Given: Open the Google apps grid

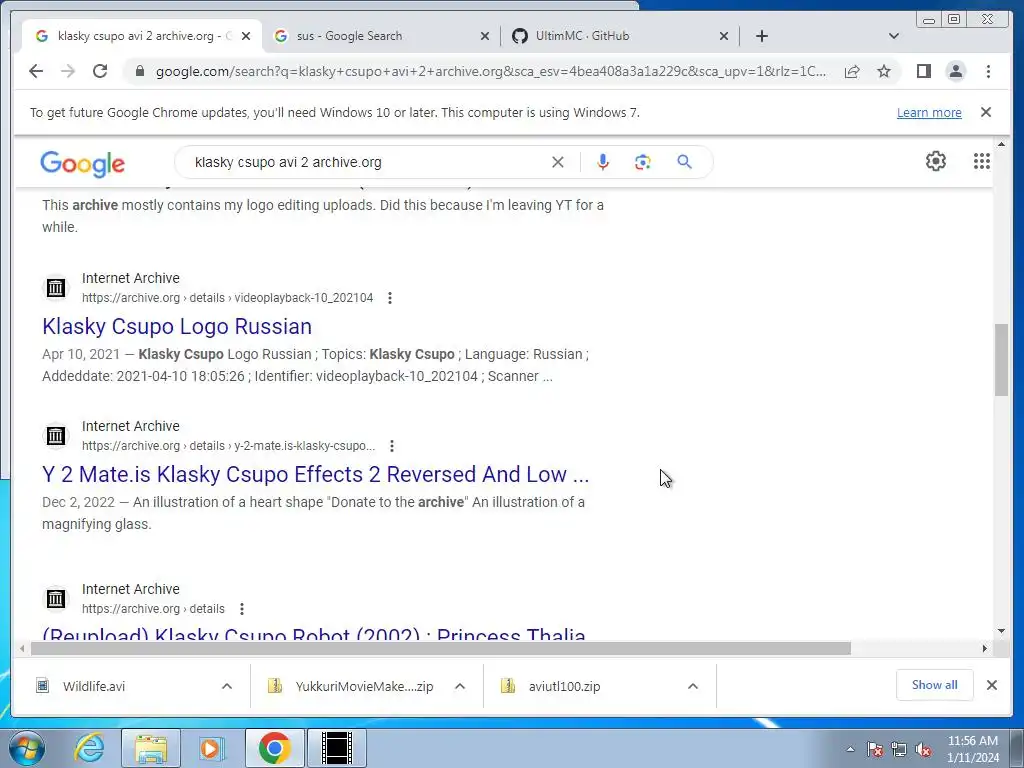Looking at the screenshot, I should [982, 161].
